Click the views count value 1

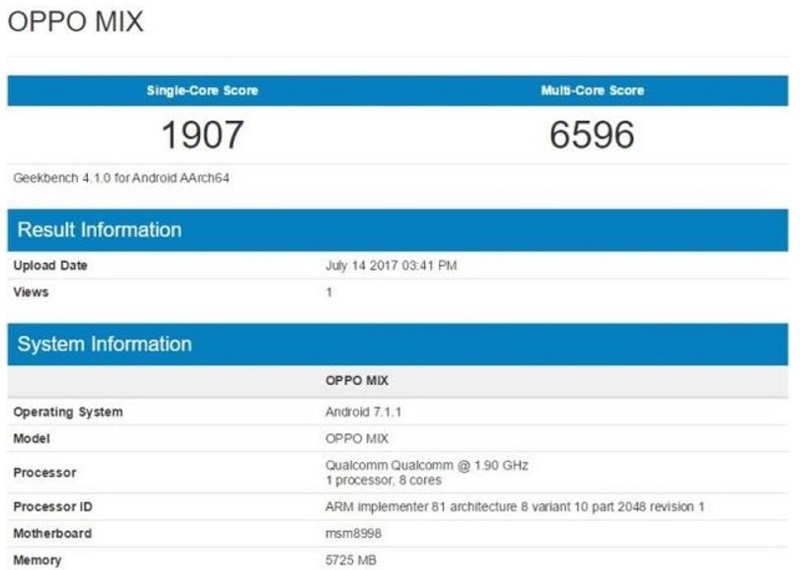[x=329, y=292]
